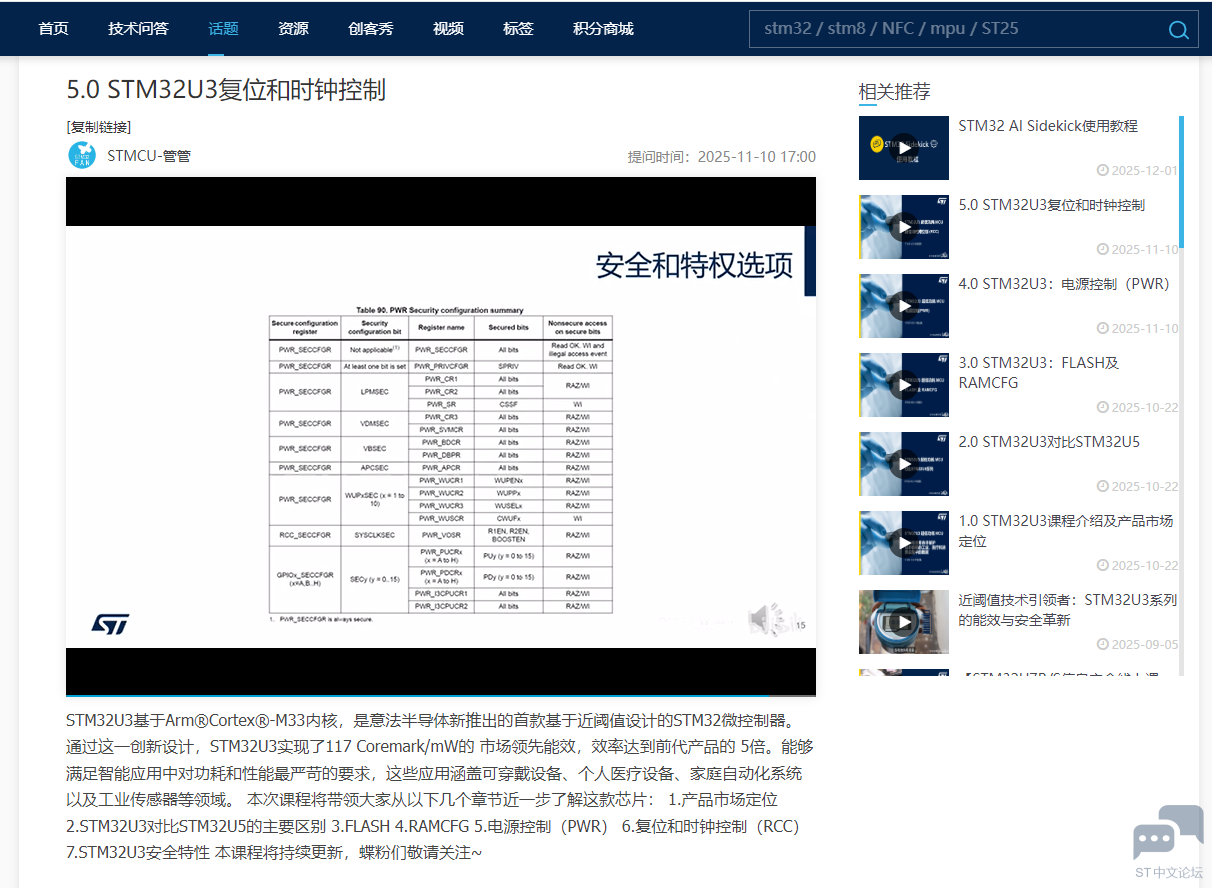Screen dimensions: 1212x888
Task: Play STM32 AI Sidekick使用教程 video thumbnail
Action: coord(904,148)
